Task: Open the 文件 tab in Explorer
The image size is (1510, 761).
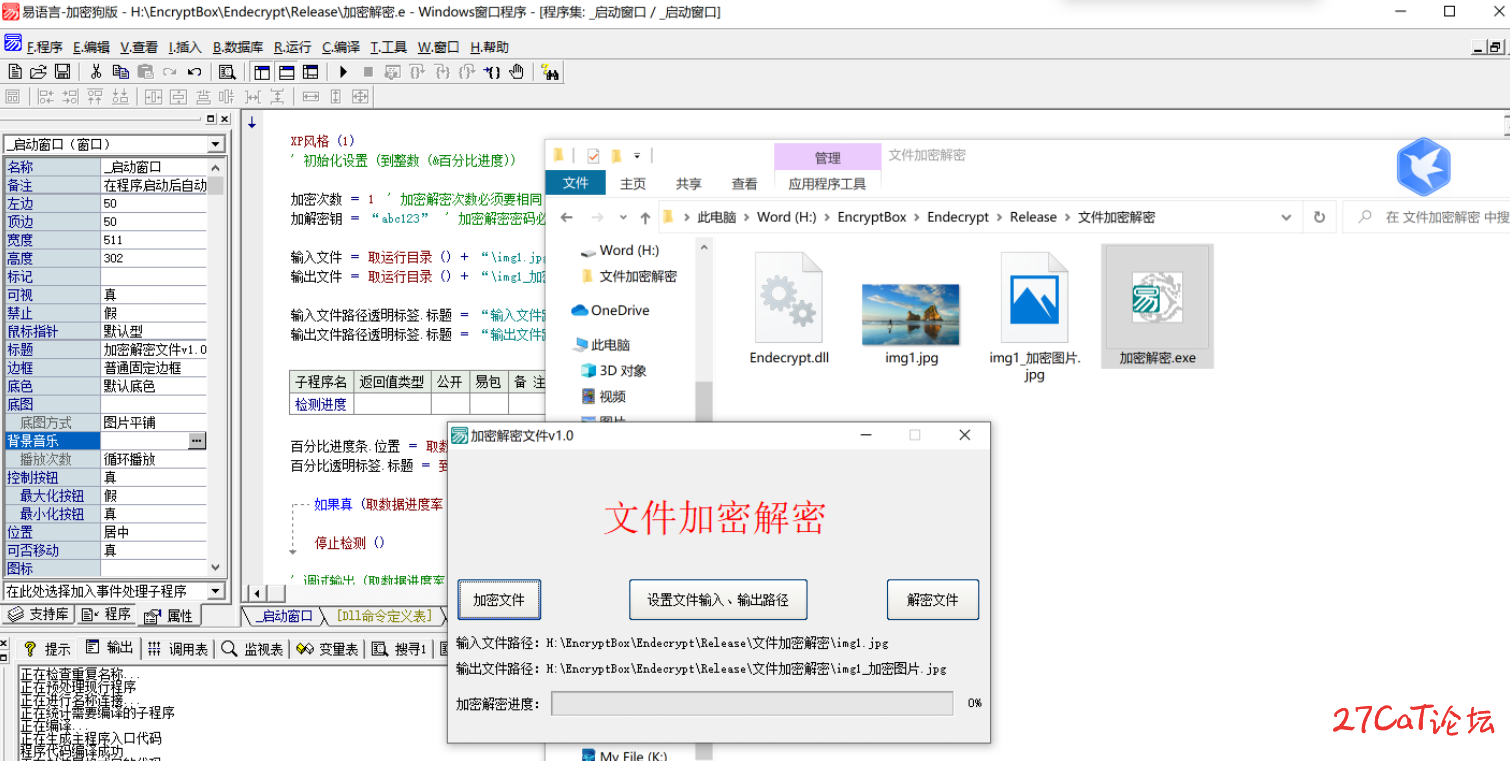Action: (x=576, y=183)
